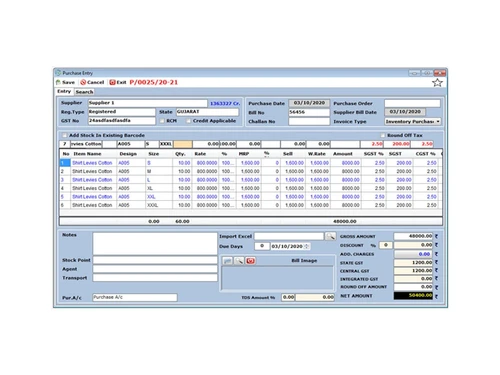The image size is (500, 375).
Task: Click the highlighted orange quantity entry cell
Action: [183, 144]
